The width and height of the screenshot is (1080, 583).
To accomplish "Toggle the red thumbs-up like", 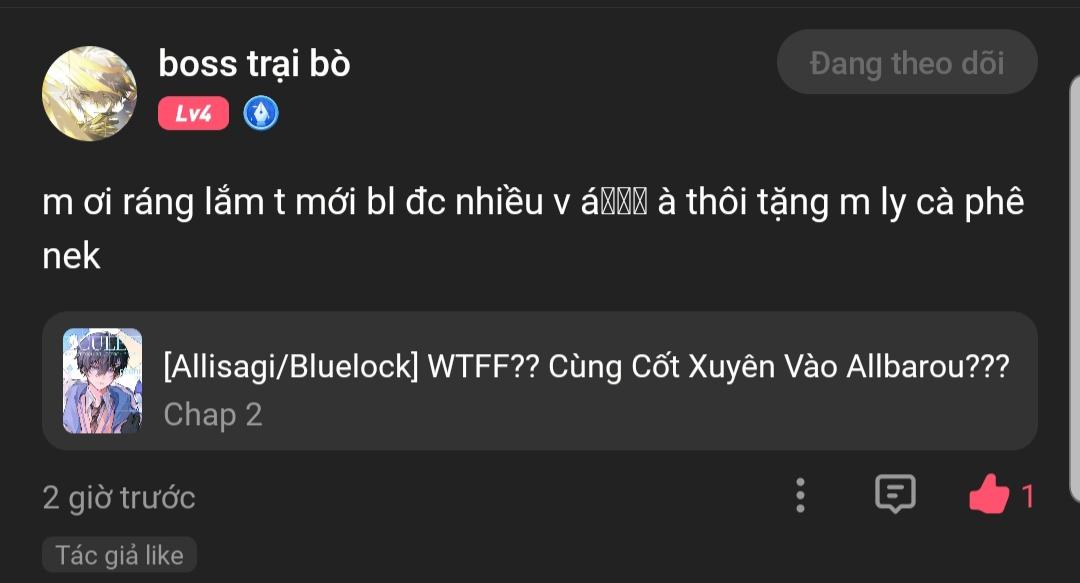I will 989,494.
